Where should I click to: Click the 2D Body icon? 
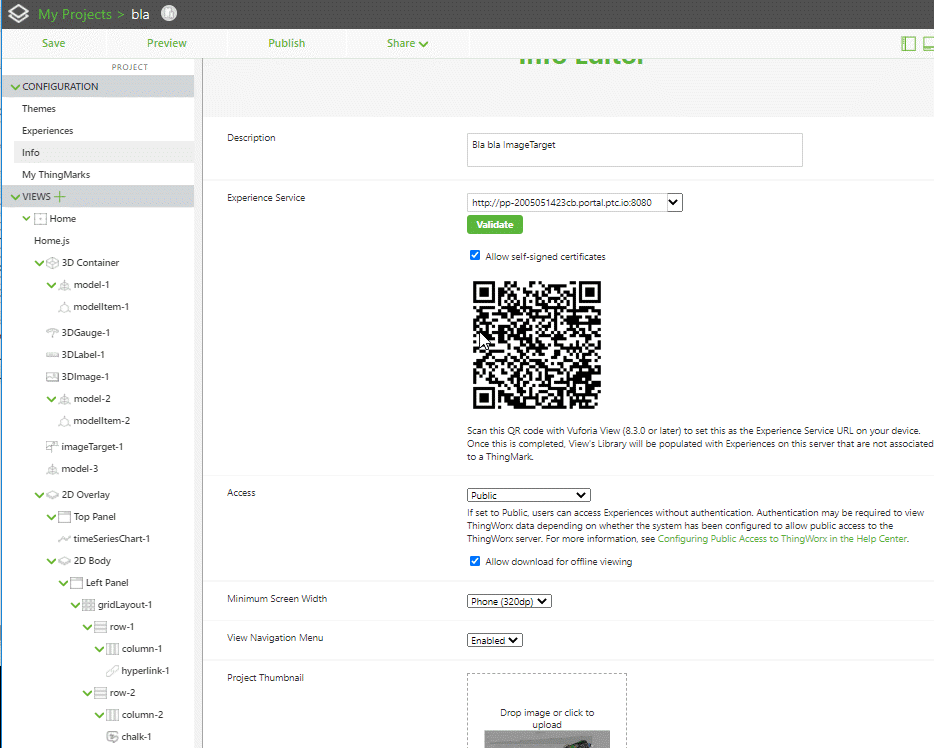coord(64,561)
